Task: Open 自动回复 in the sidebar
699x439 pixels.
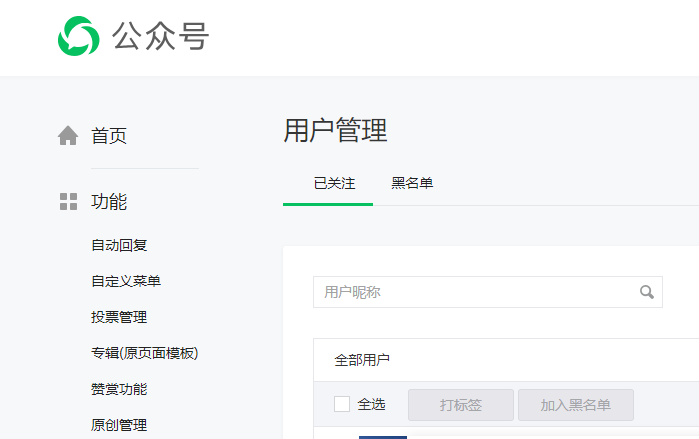Action: pos(119,245)
